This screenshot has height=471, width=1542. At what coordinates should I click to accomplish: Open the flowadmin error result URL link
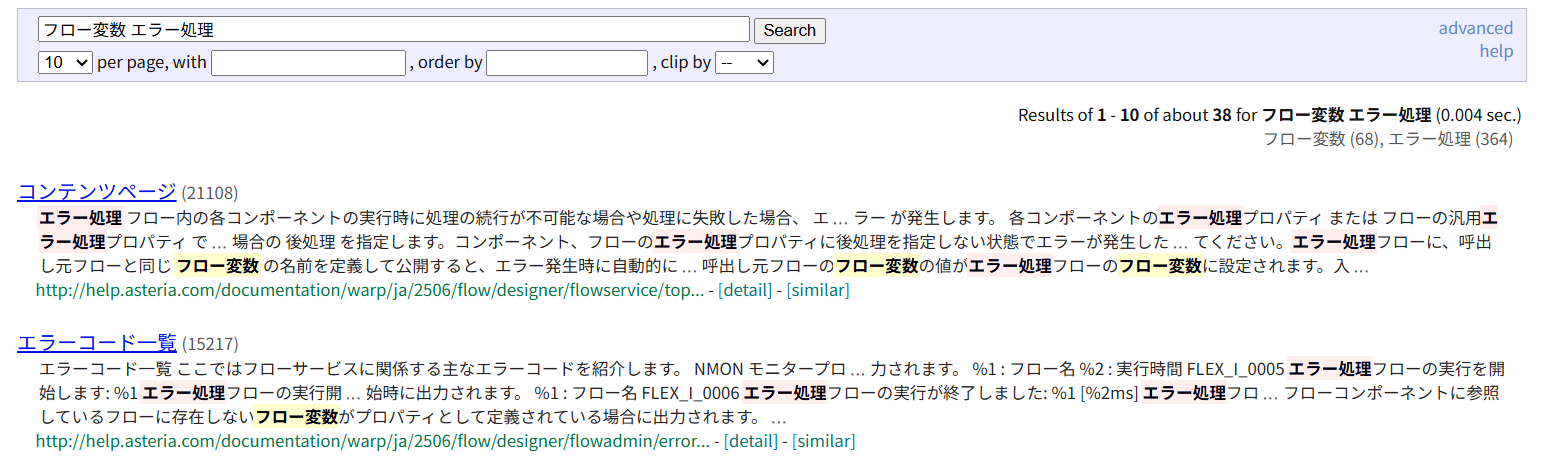[373, 440]
